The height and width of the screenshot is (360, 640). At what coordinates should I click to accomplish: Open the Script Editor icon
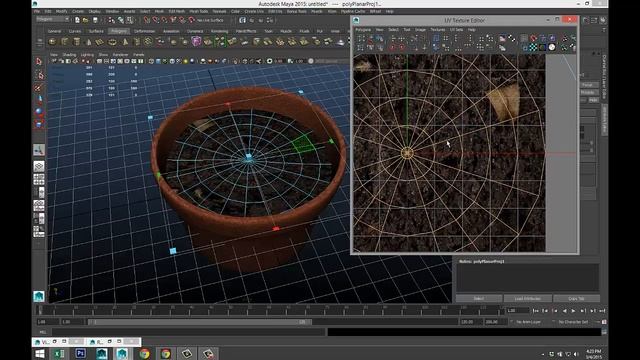pyautogui.click(x=604, y=333)
